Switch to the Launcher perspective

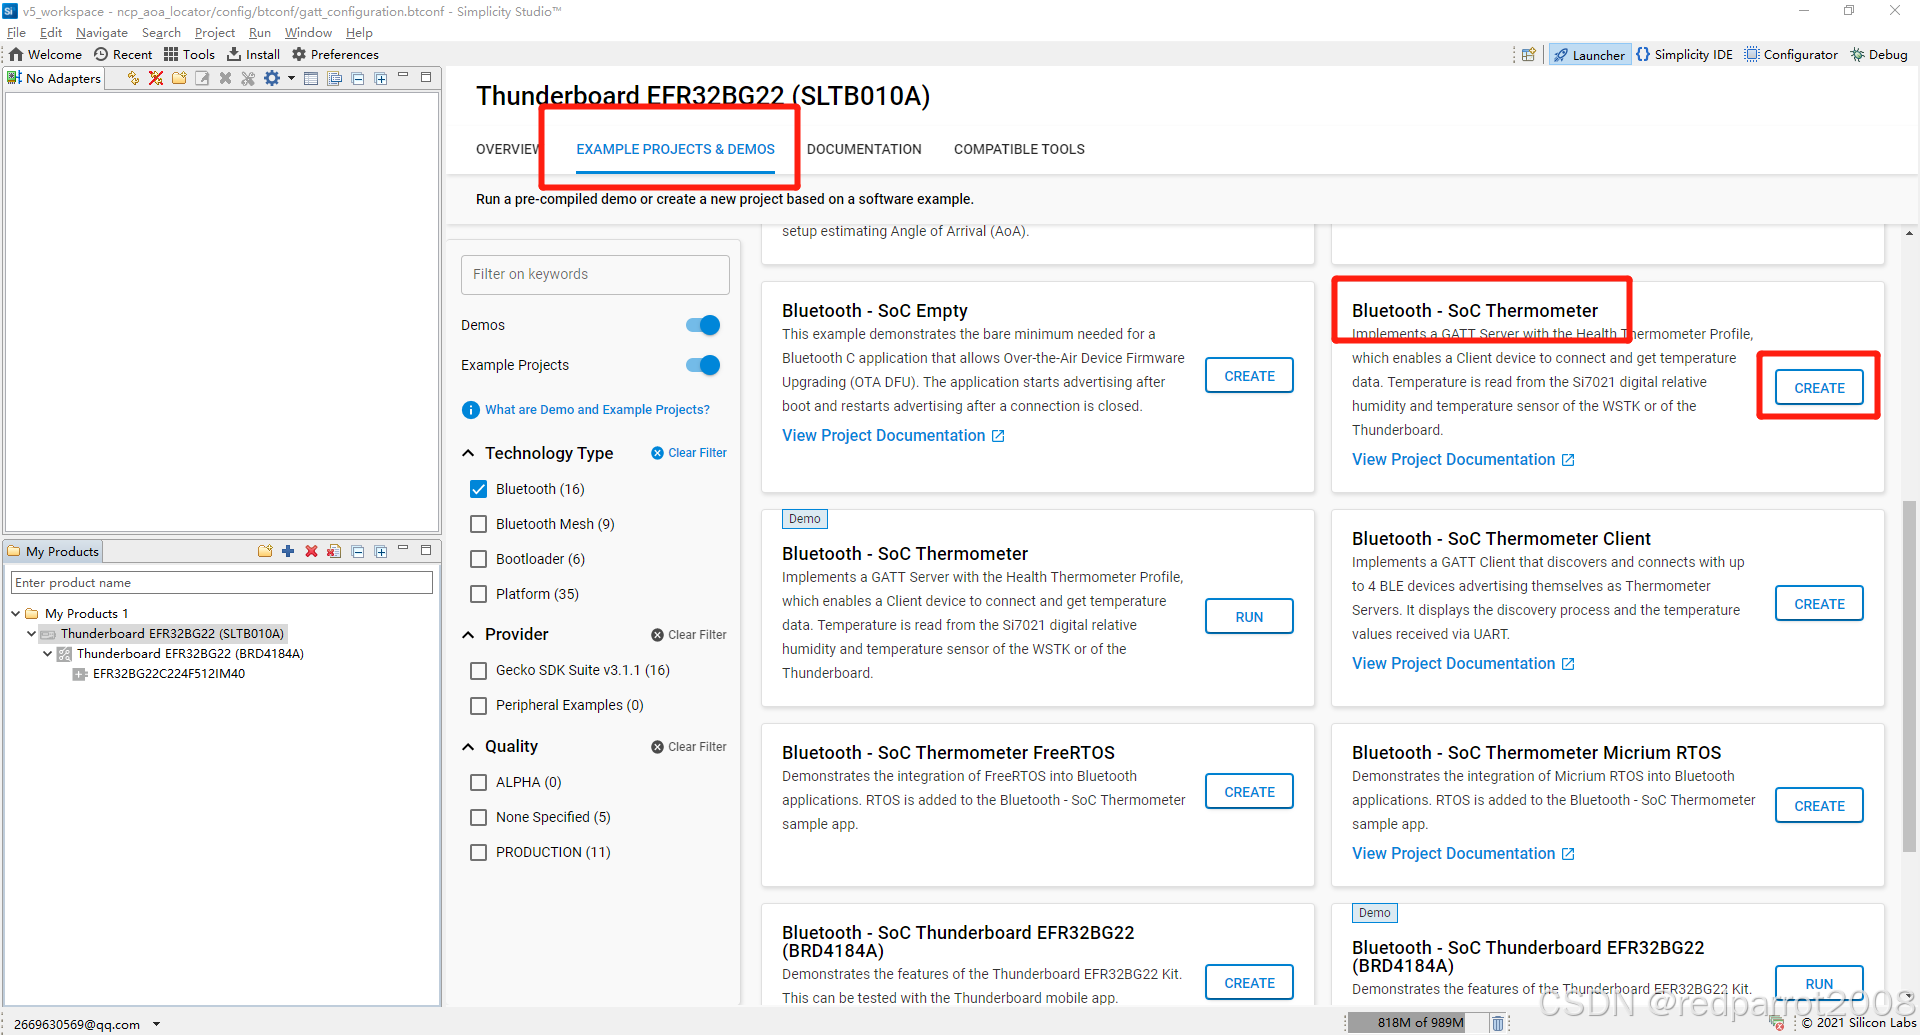(x=1589, y=55)
